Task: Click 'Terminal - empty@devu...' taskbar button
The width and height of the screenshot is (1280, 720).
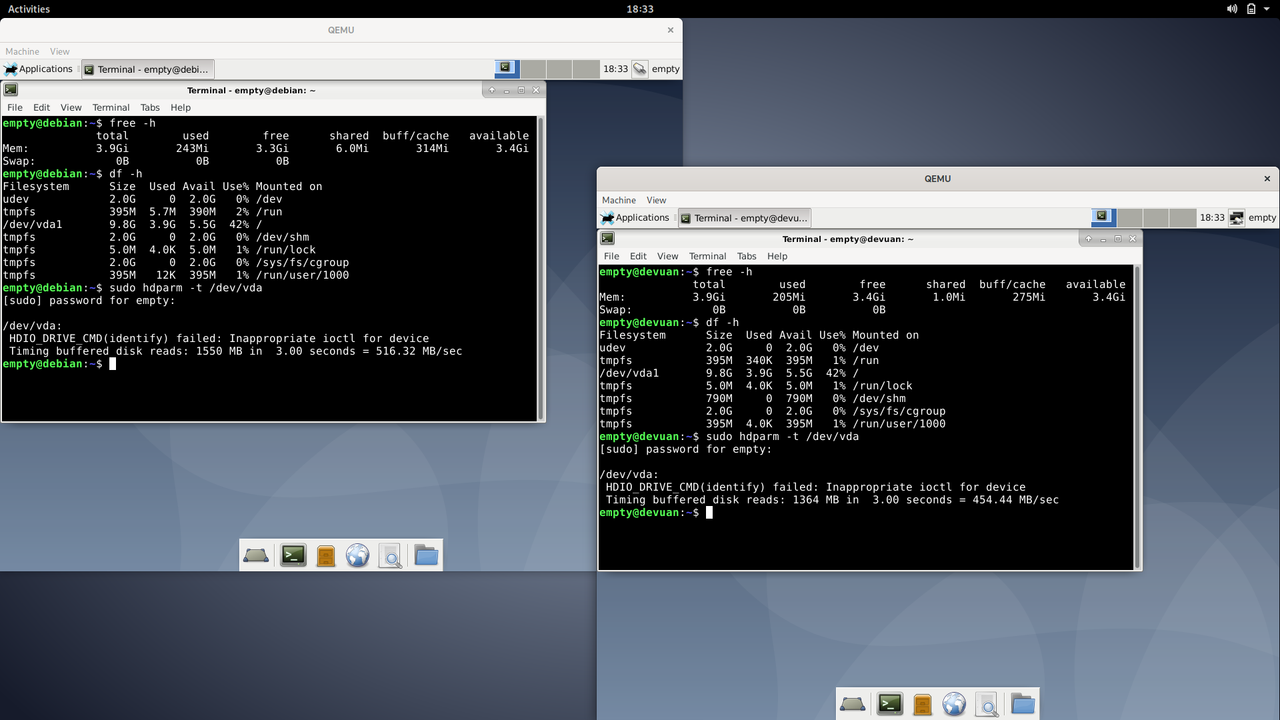Action: [x=744, y=218]
